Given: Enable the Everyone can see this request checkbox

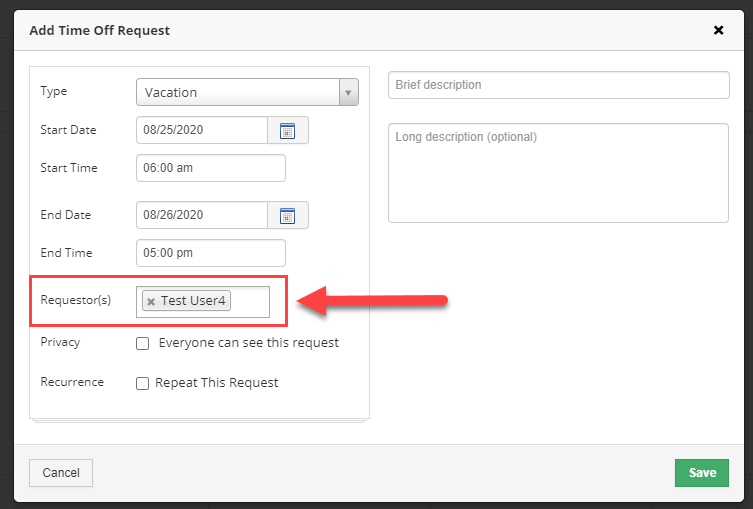Looking at the screenshot, I should (x=142, y=343).
